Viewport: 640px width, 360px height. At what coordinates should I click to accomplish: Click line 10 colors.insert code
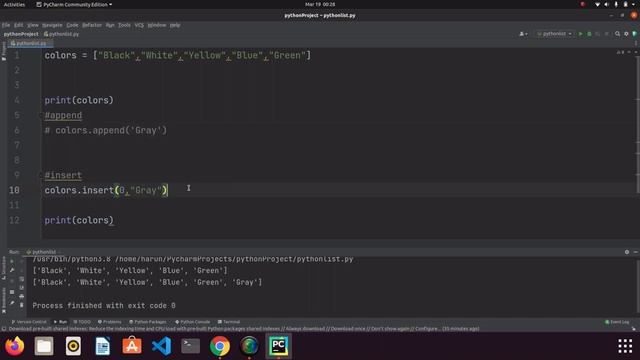point(106,191)
